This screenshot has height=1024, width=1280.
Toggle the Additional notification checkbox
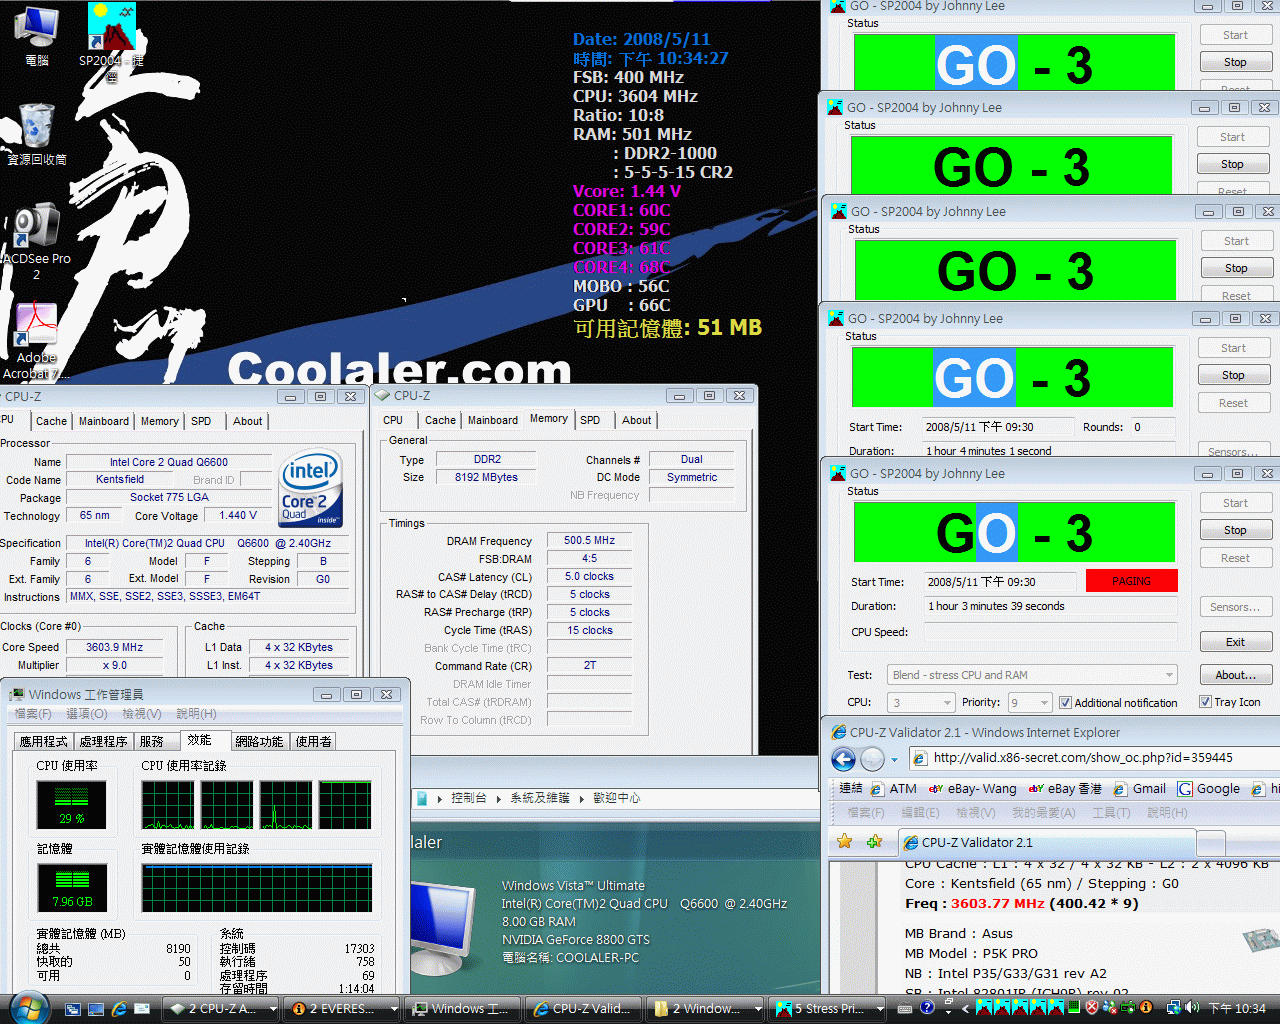pos(1065,703)
